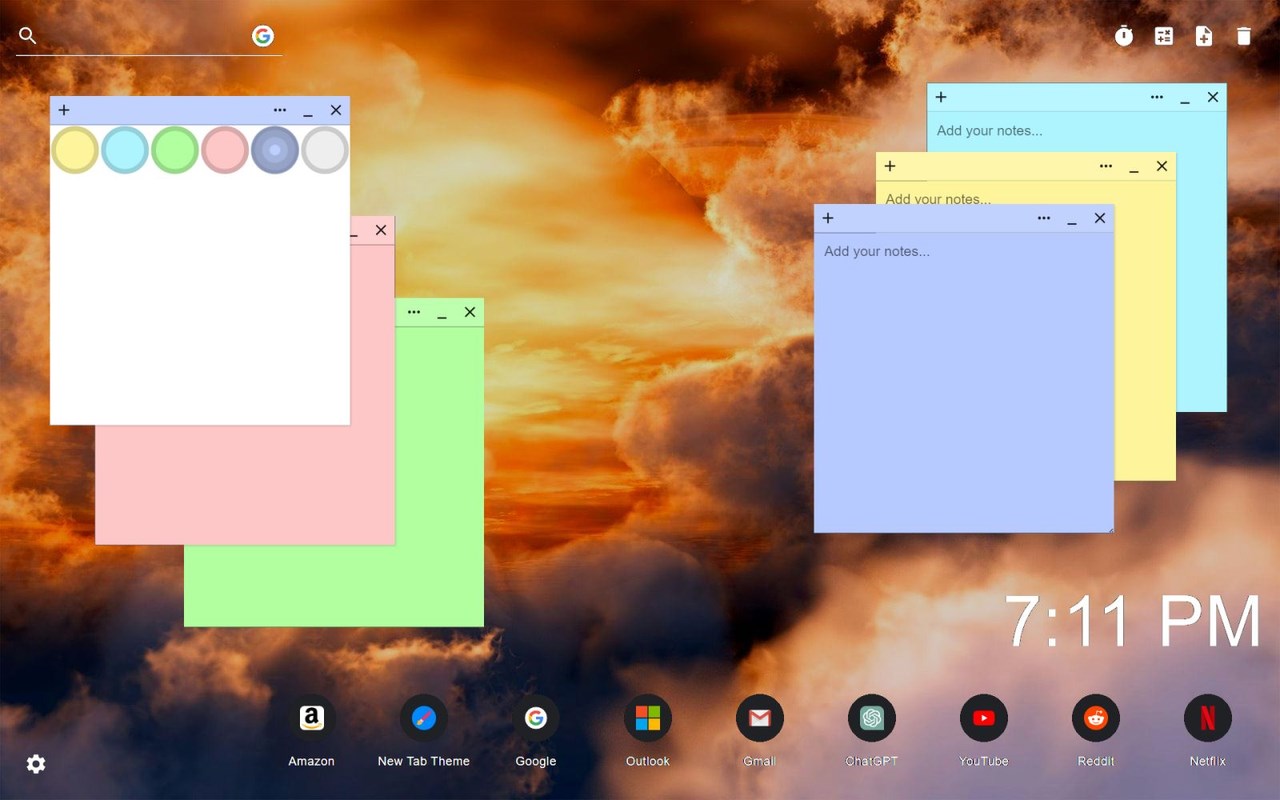Minimize the yellow sticky note
The image size is (1280, 800).
click(x=1134, y=168)
